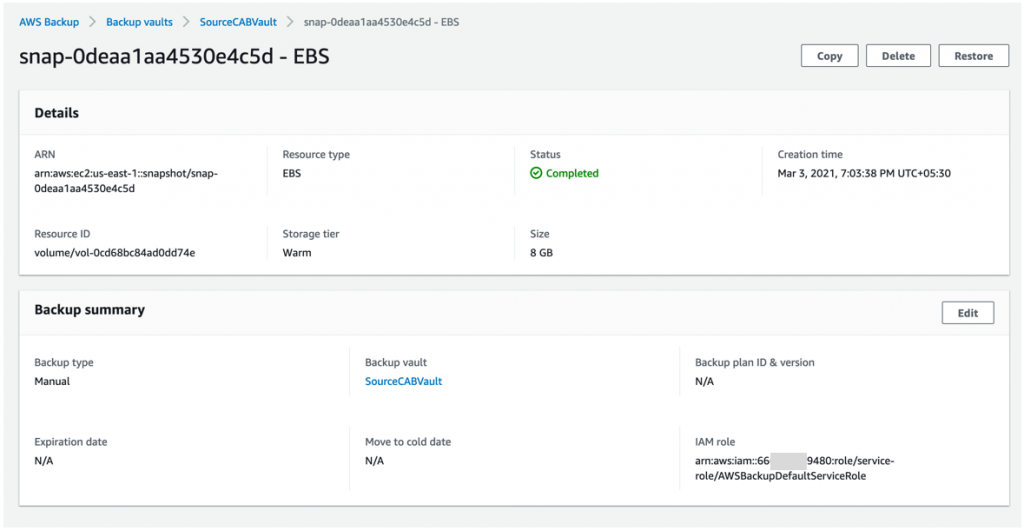Screen dimensions: 1024x531
Task: Click the page title snap-0deaa1aa4530e4c5d - EBS
Action: 174,57
